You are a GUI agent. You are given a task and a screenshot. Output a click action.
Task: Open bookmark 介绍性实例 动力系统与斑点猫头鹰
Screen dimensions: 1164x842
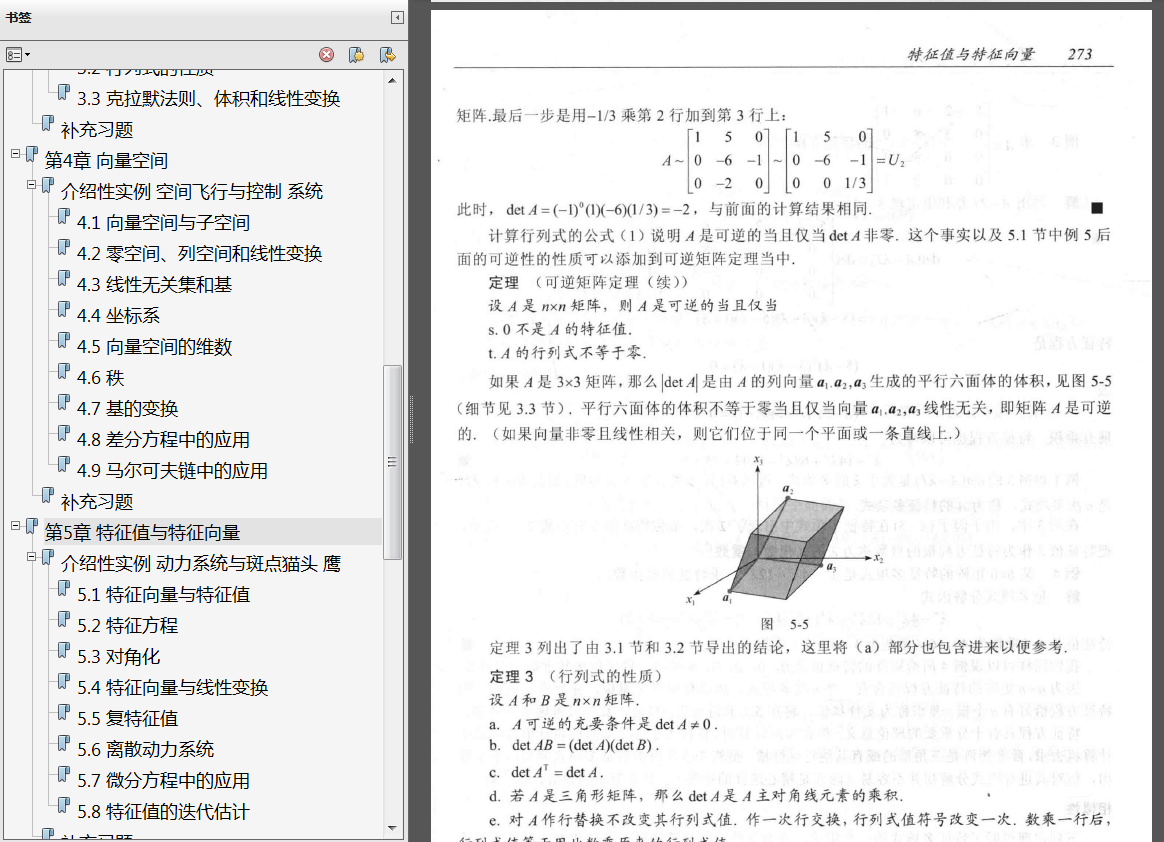tap(200, 564)
